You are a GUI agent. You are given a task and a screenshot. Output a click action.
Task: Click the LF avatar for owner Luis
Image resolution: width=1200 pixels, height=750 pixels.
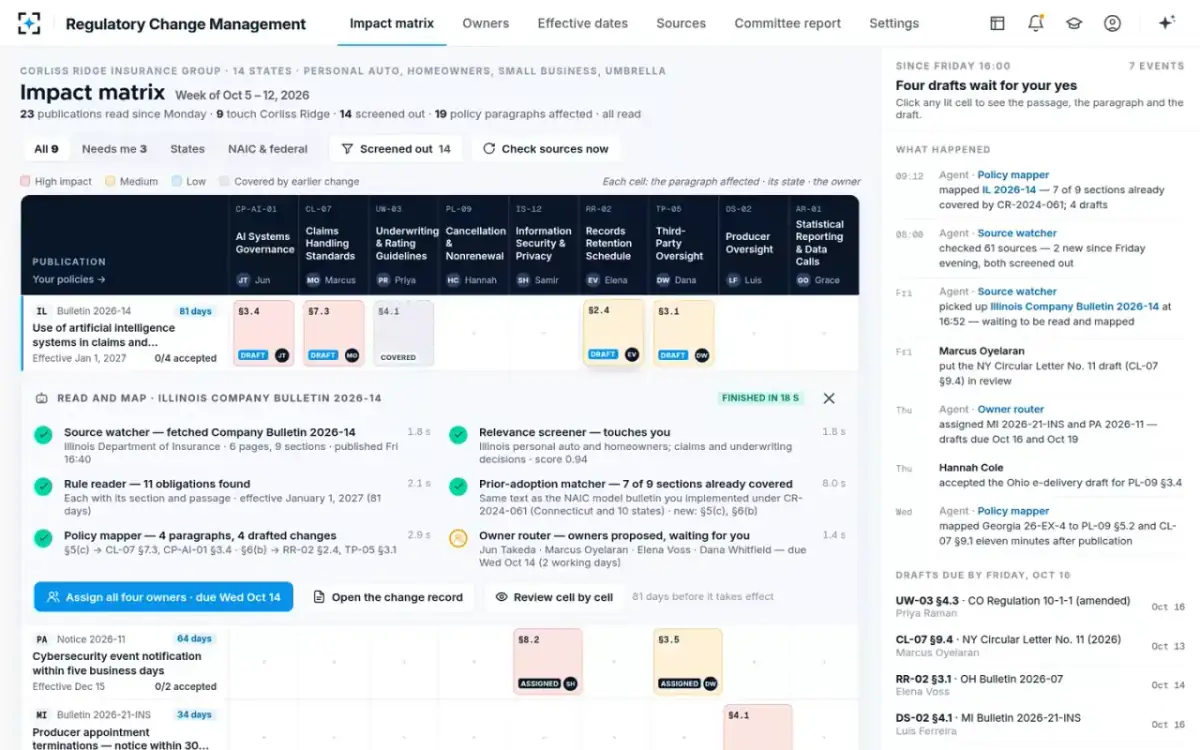(733, 280)
